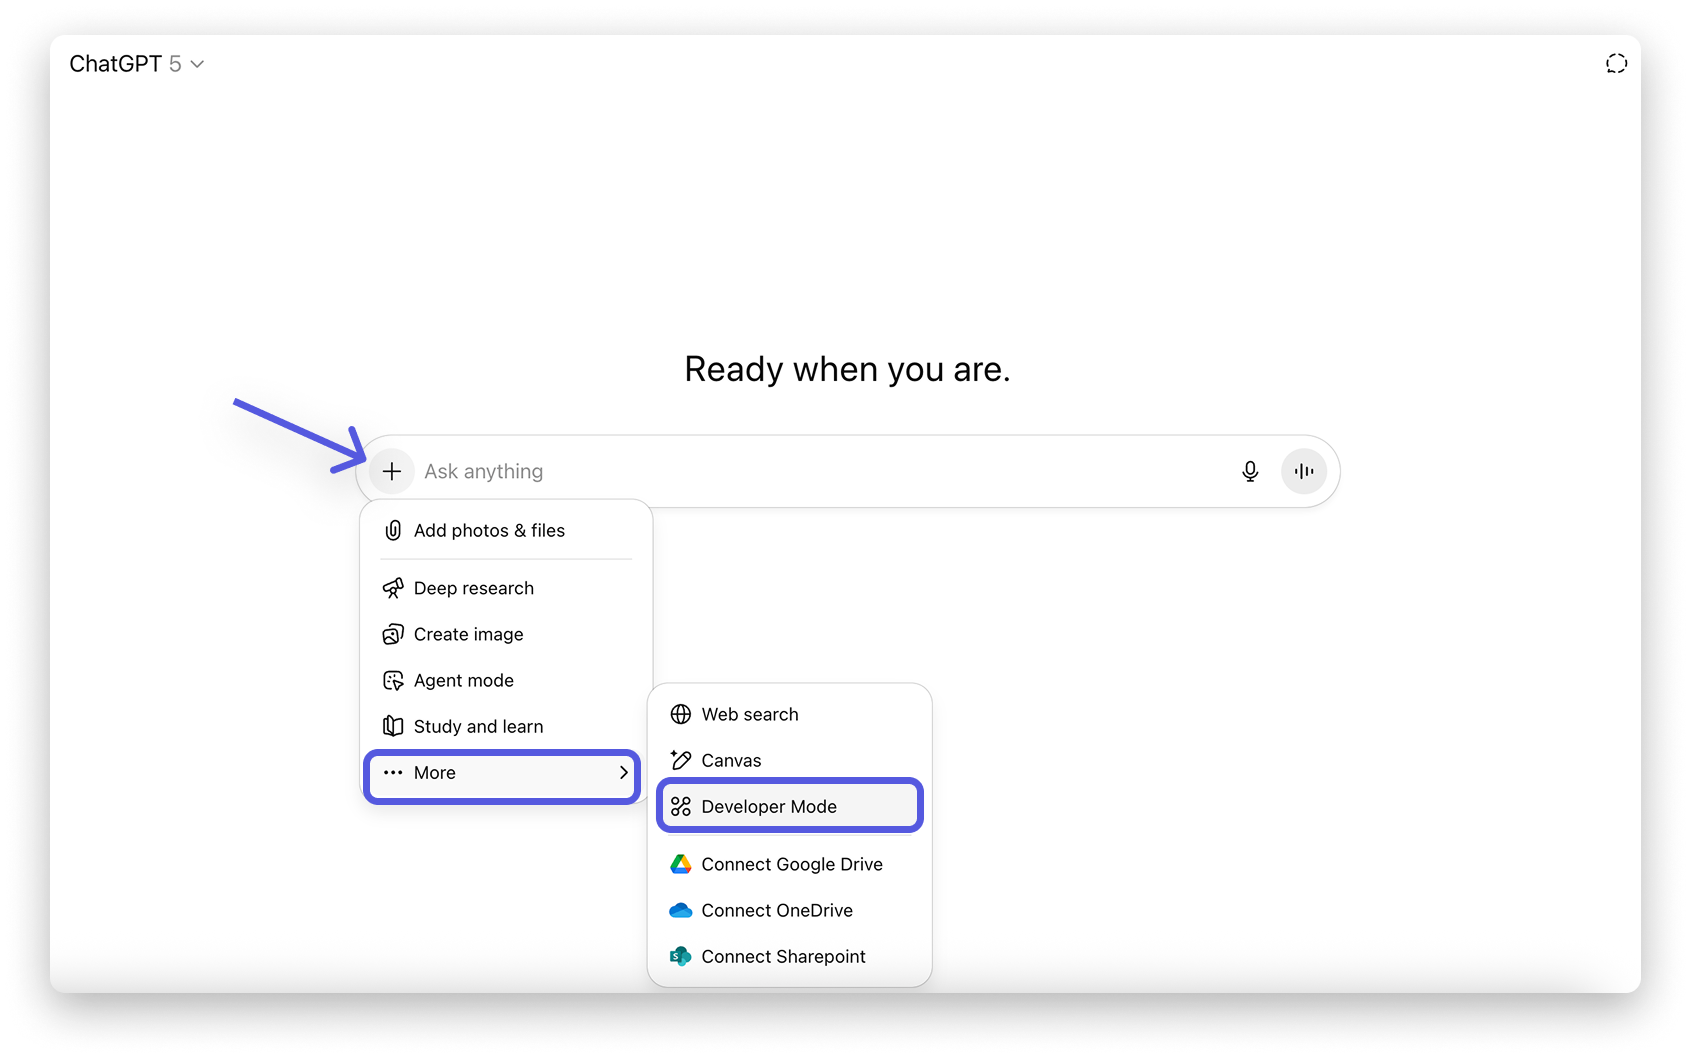Start a temporary chat using the top-right icon
Viewport: 1691px width, 1056px height.
1617,63
